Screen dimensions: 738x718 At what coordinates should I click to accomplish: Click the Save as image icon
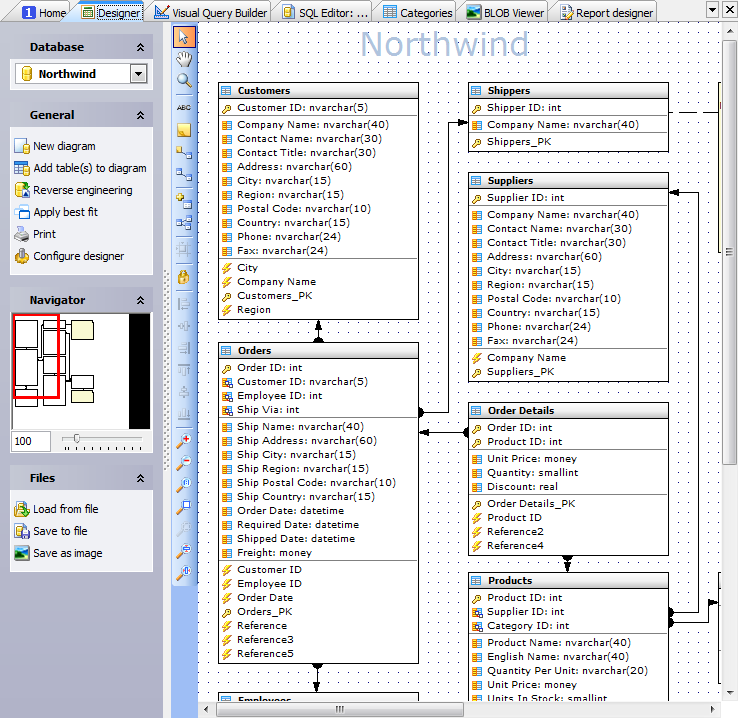point(22,553)
